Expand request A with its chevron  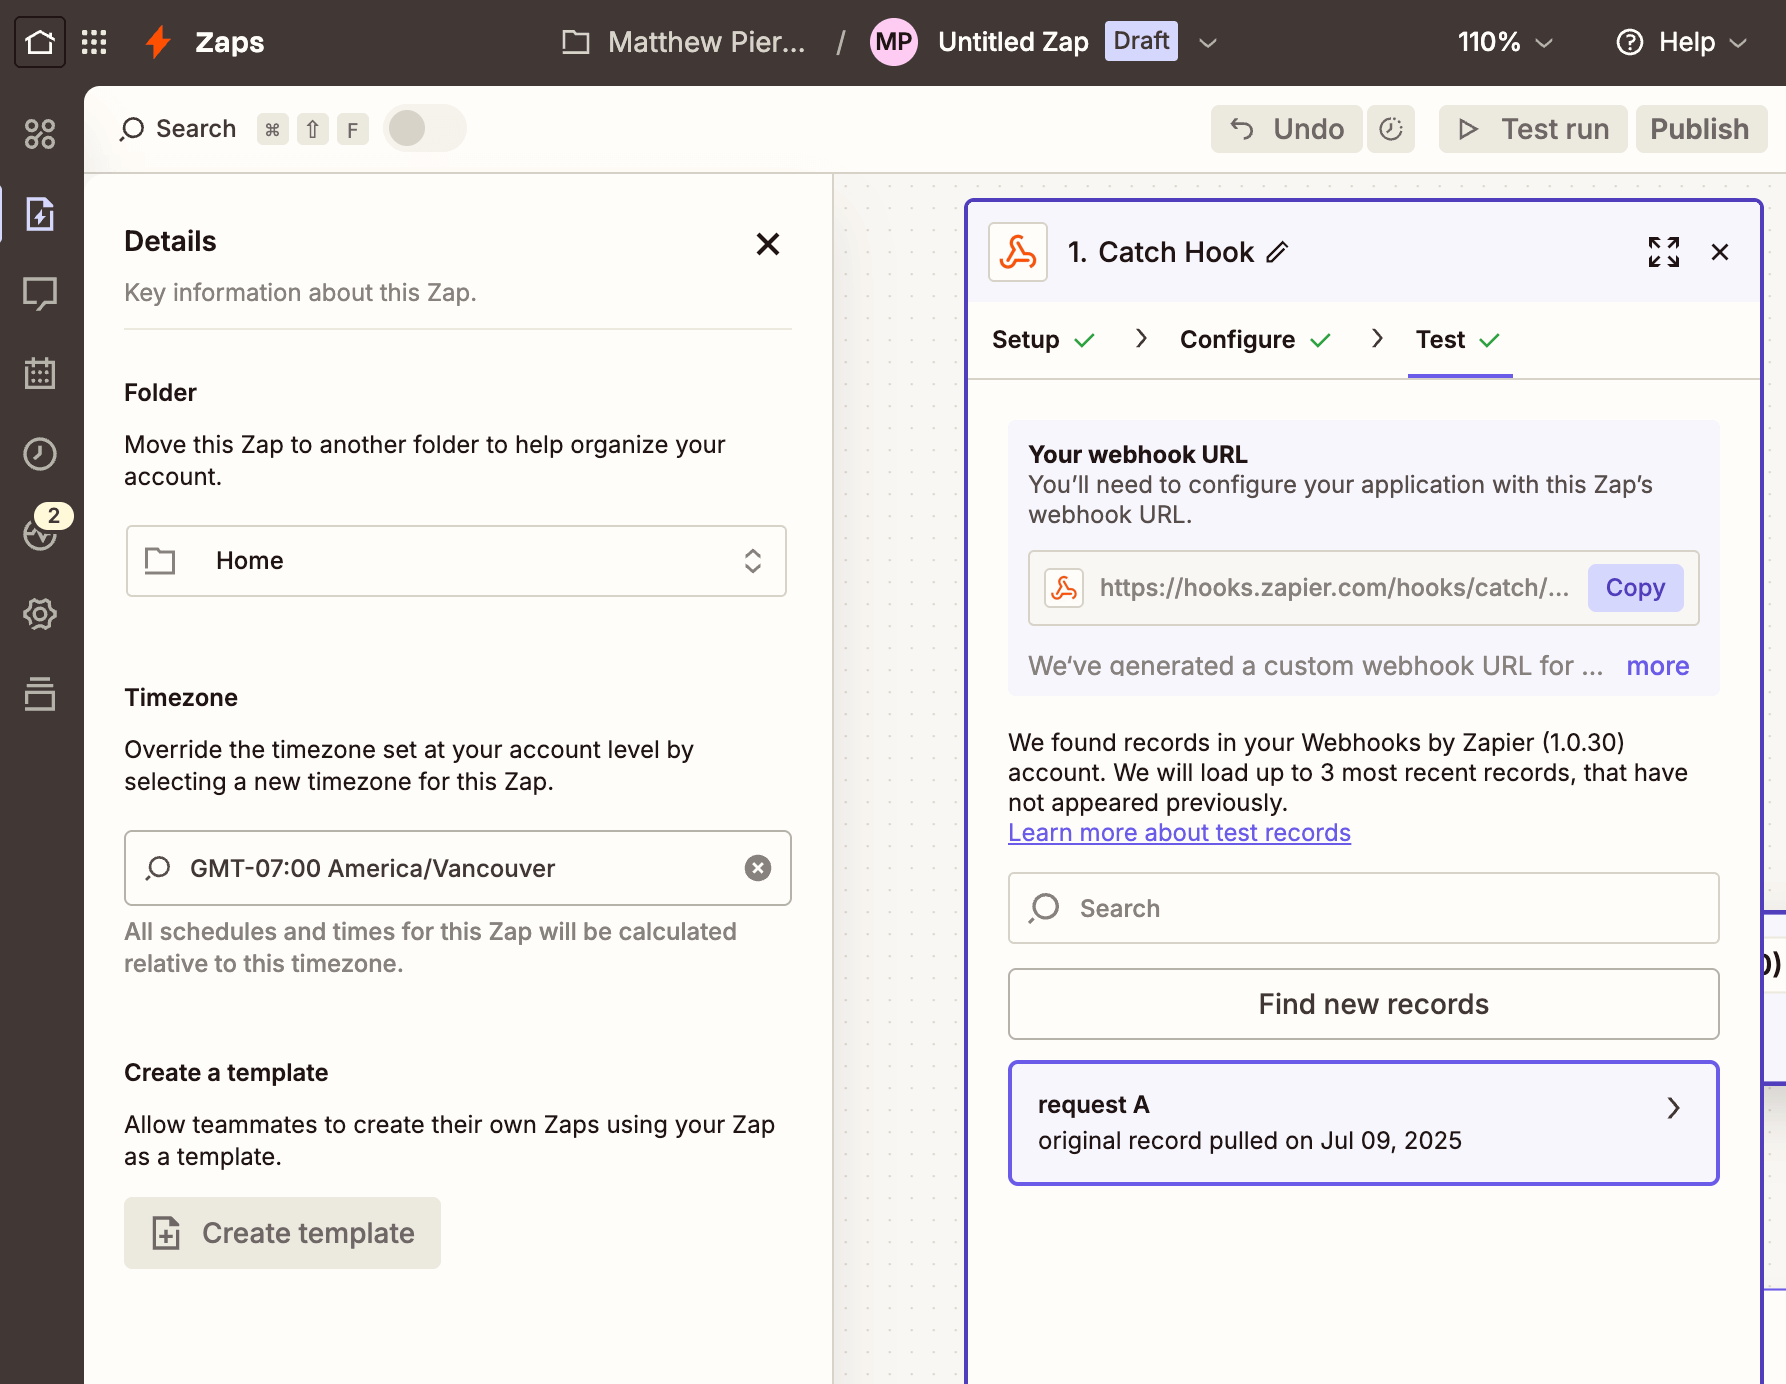pos(1673,1108)
